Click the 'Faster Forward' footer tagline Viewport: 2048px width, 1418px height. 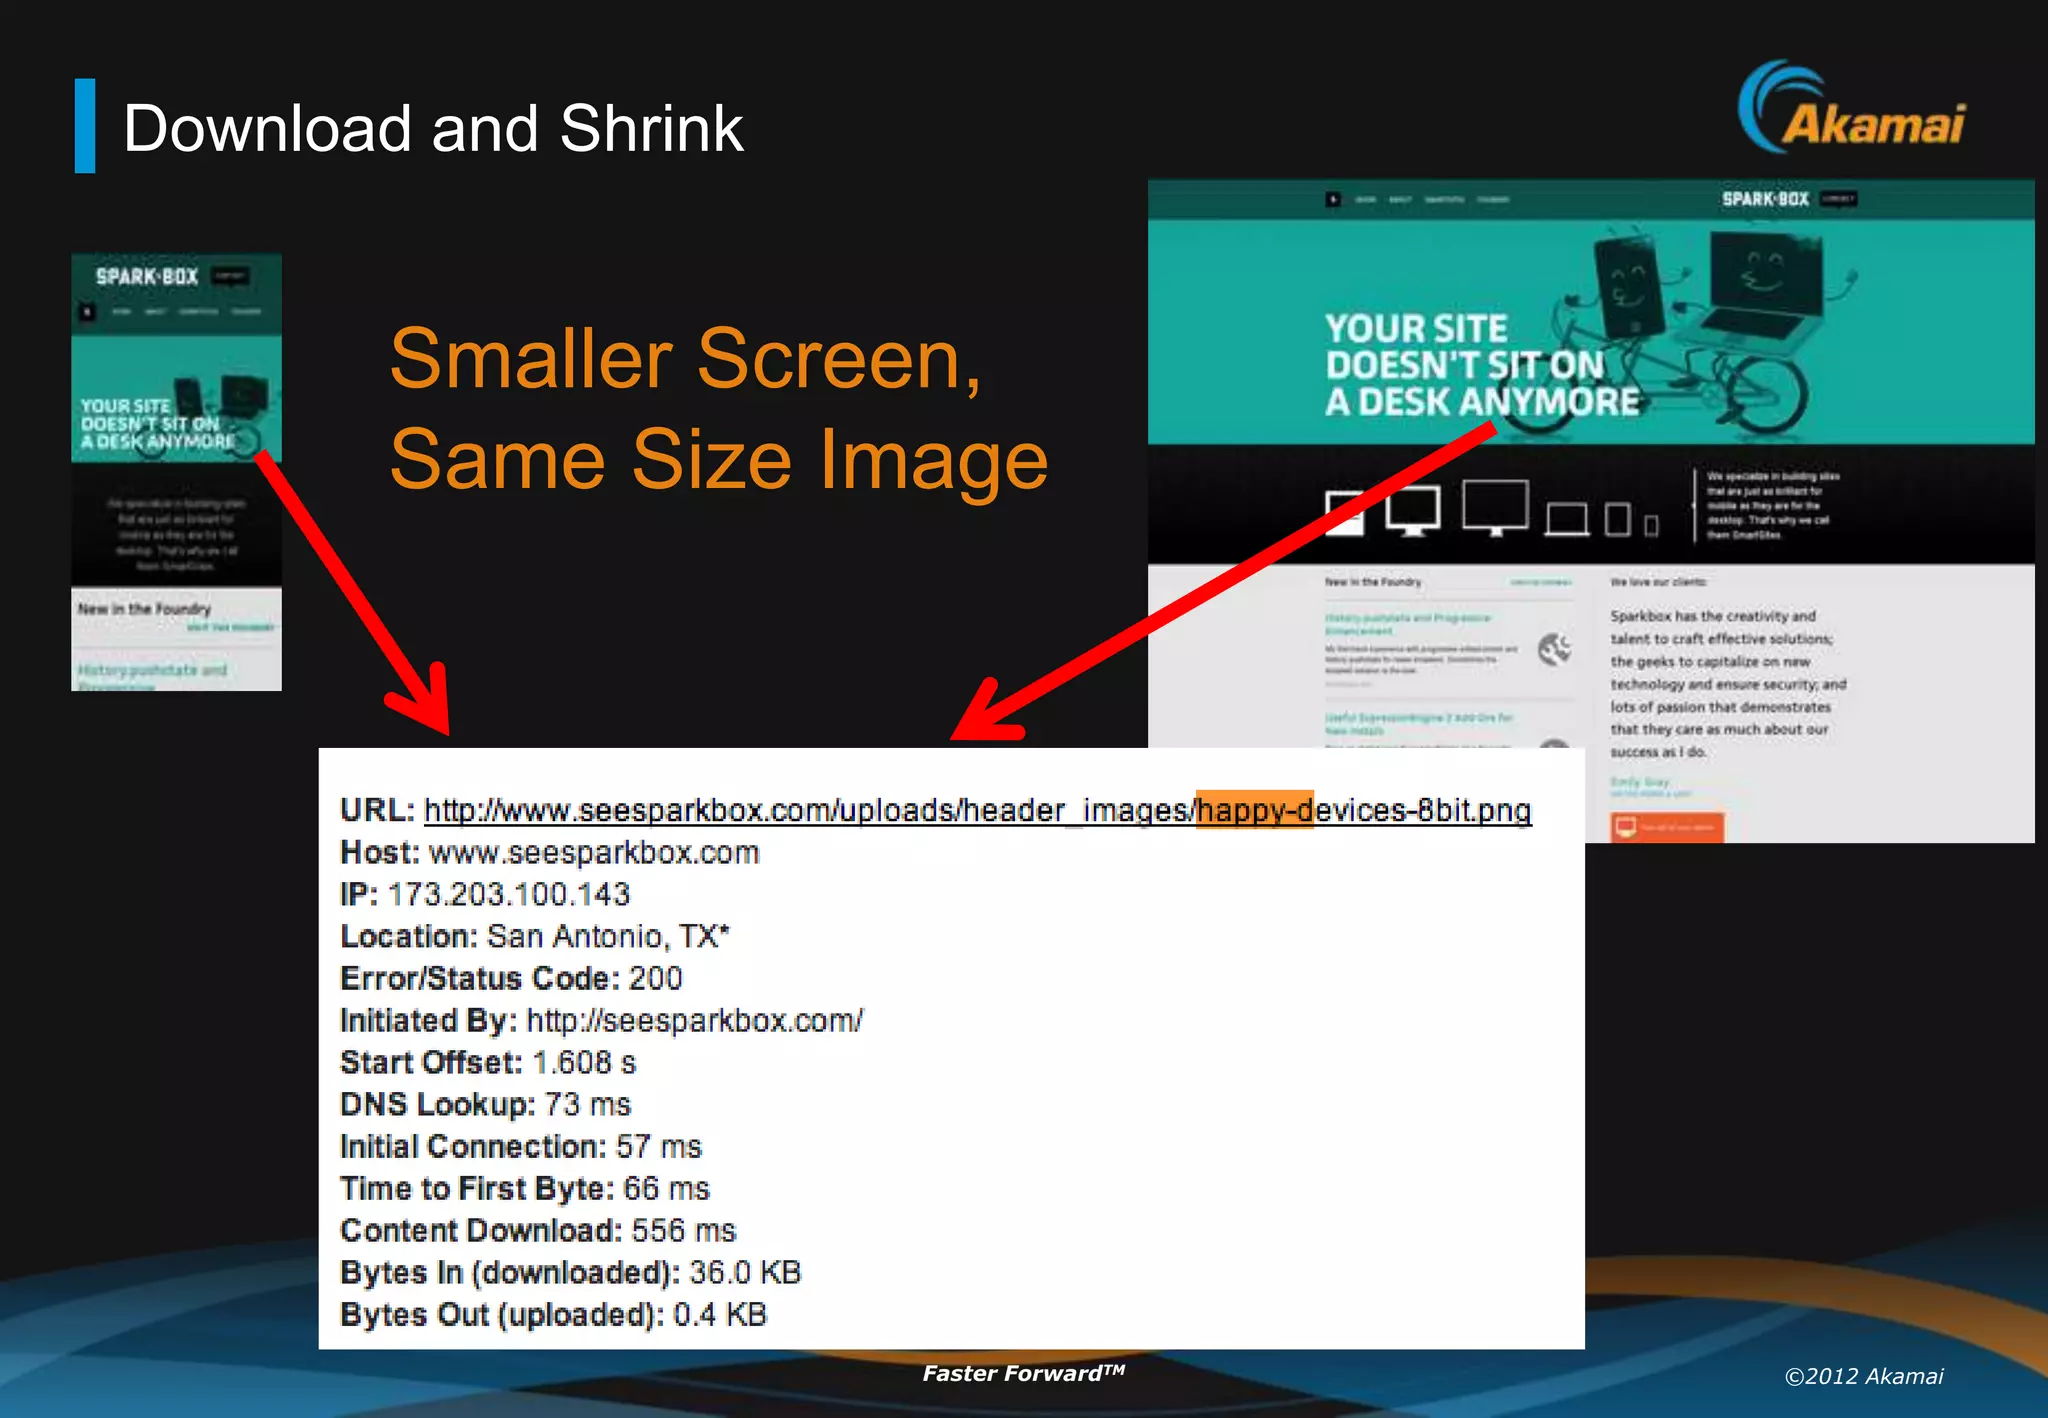1023,1373
